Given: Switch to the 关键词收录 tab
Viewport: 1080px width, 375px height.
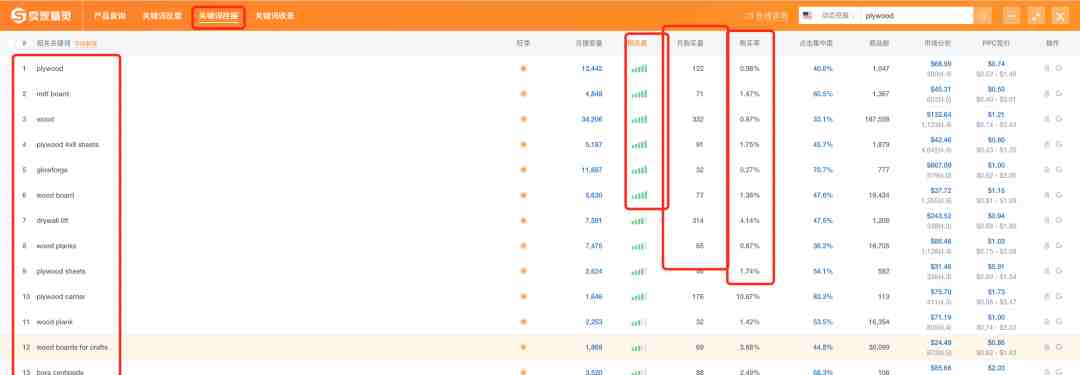Looking at the screenshot, I should pos(275,15).
